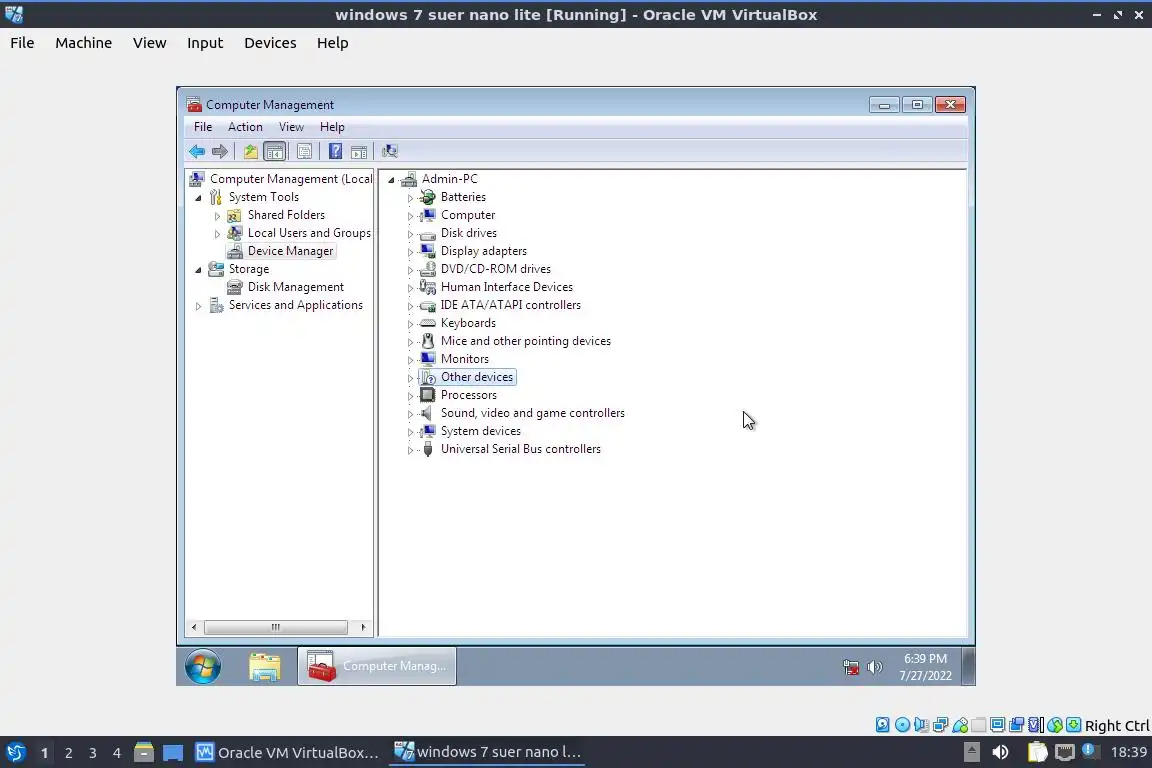
Task: Expand Universal Serial Bus controllers
Action: tap(410, 450)
